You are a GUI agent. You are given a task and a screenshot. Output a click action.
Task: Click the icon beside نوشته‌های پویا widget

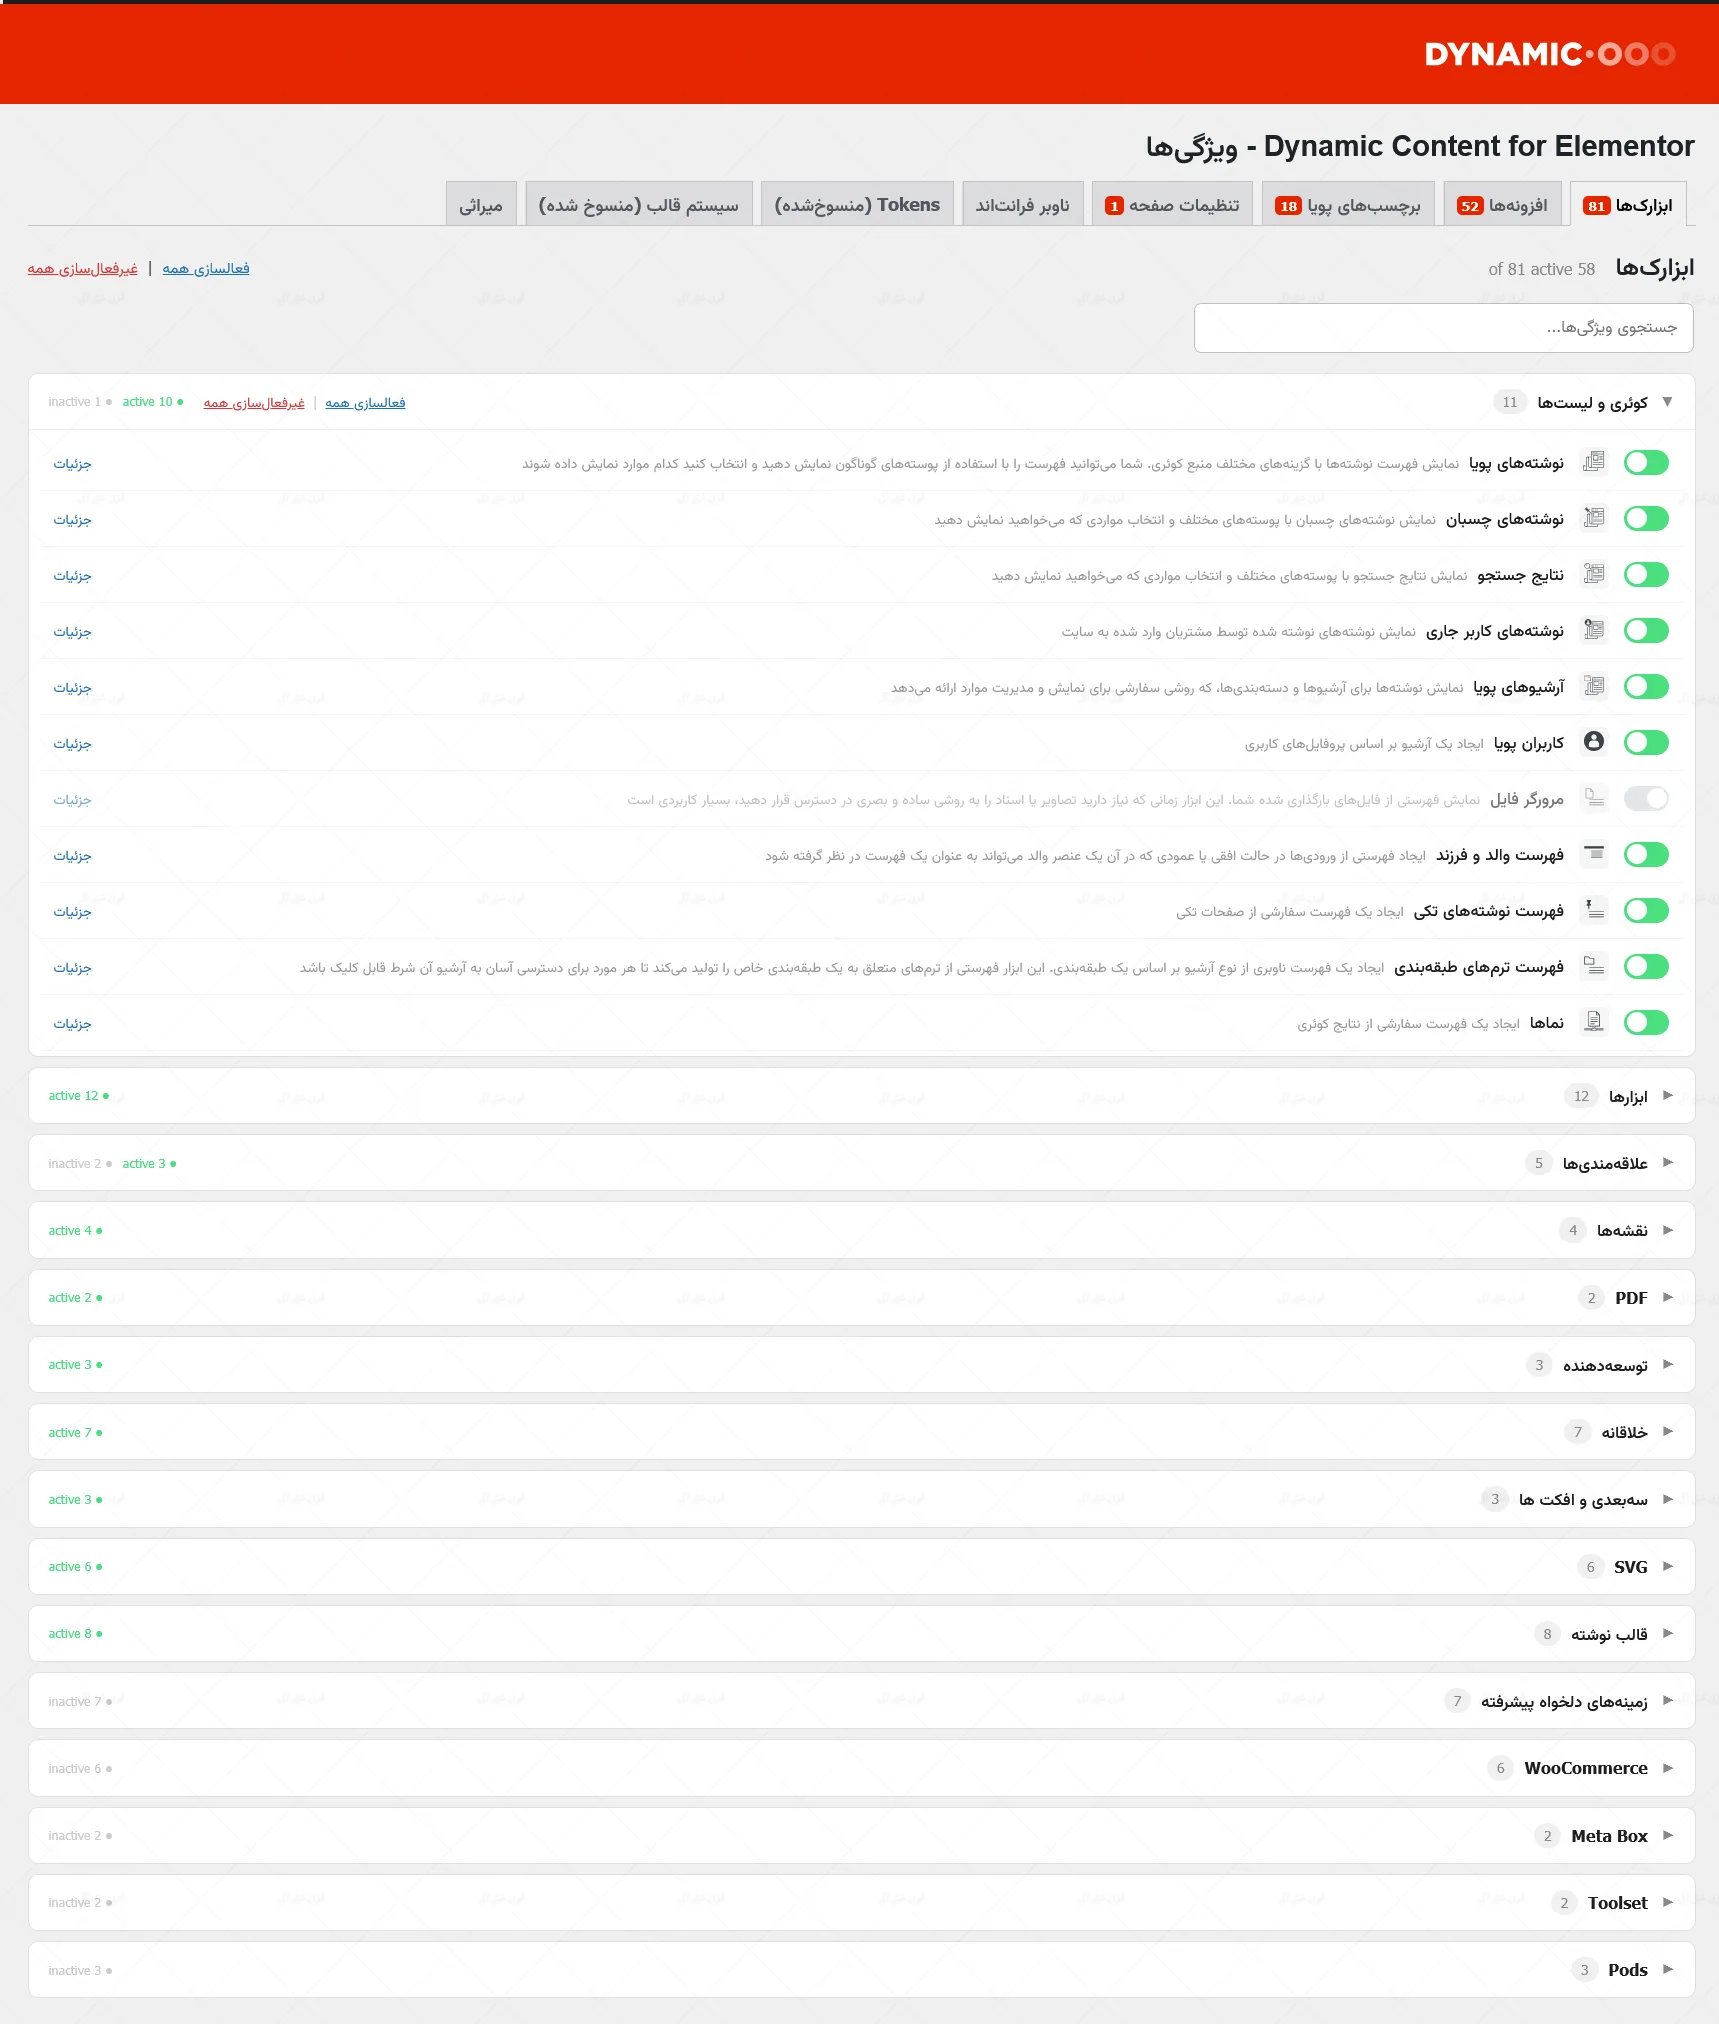click(x=1594, y=462)
